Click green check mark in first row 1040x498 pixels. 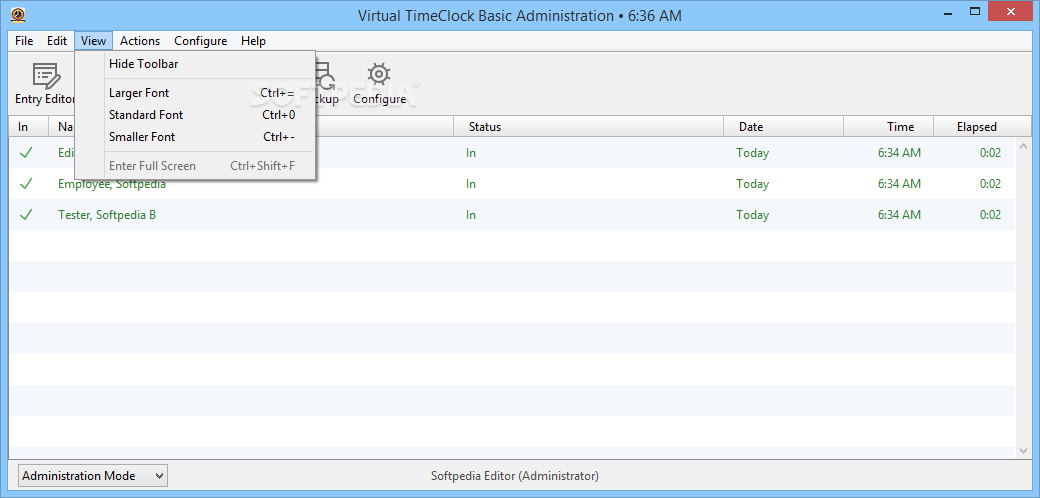pyautogui.click(x=26, y=153)
